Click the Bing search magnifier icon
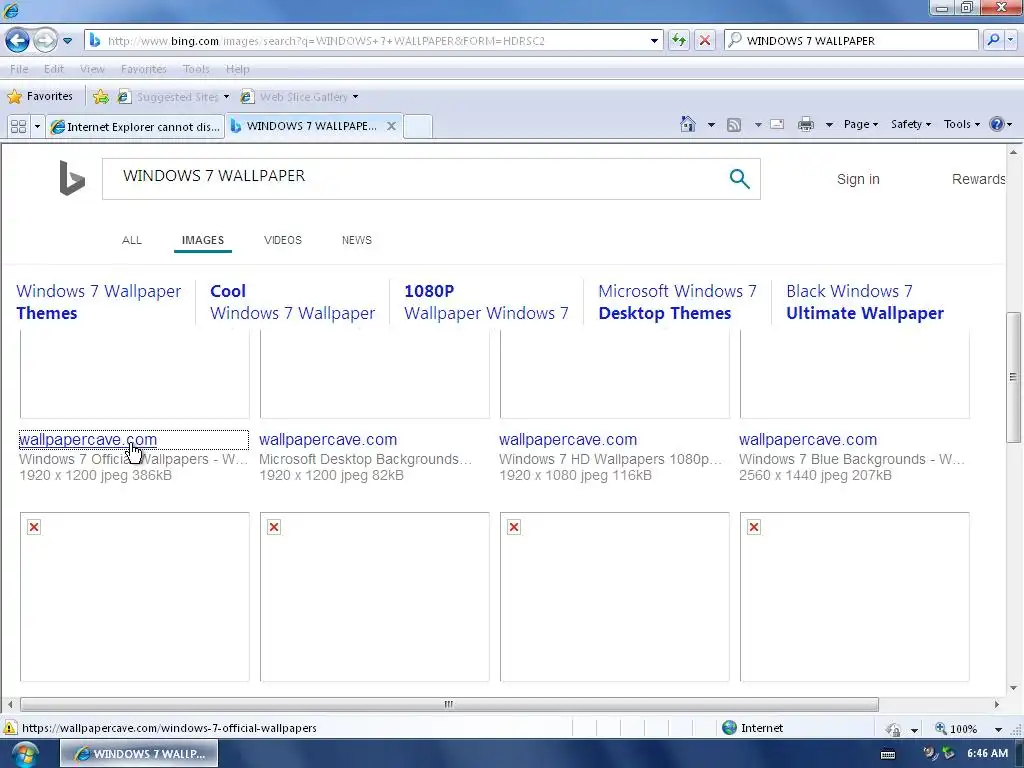Viewport: 1024px width, 768px height. 739,178
